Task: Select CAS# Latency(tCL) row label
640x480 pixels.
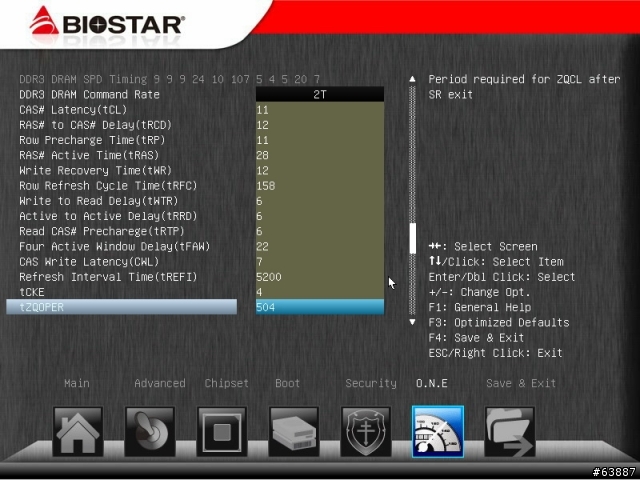Action: 73,110
